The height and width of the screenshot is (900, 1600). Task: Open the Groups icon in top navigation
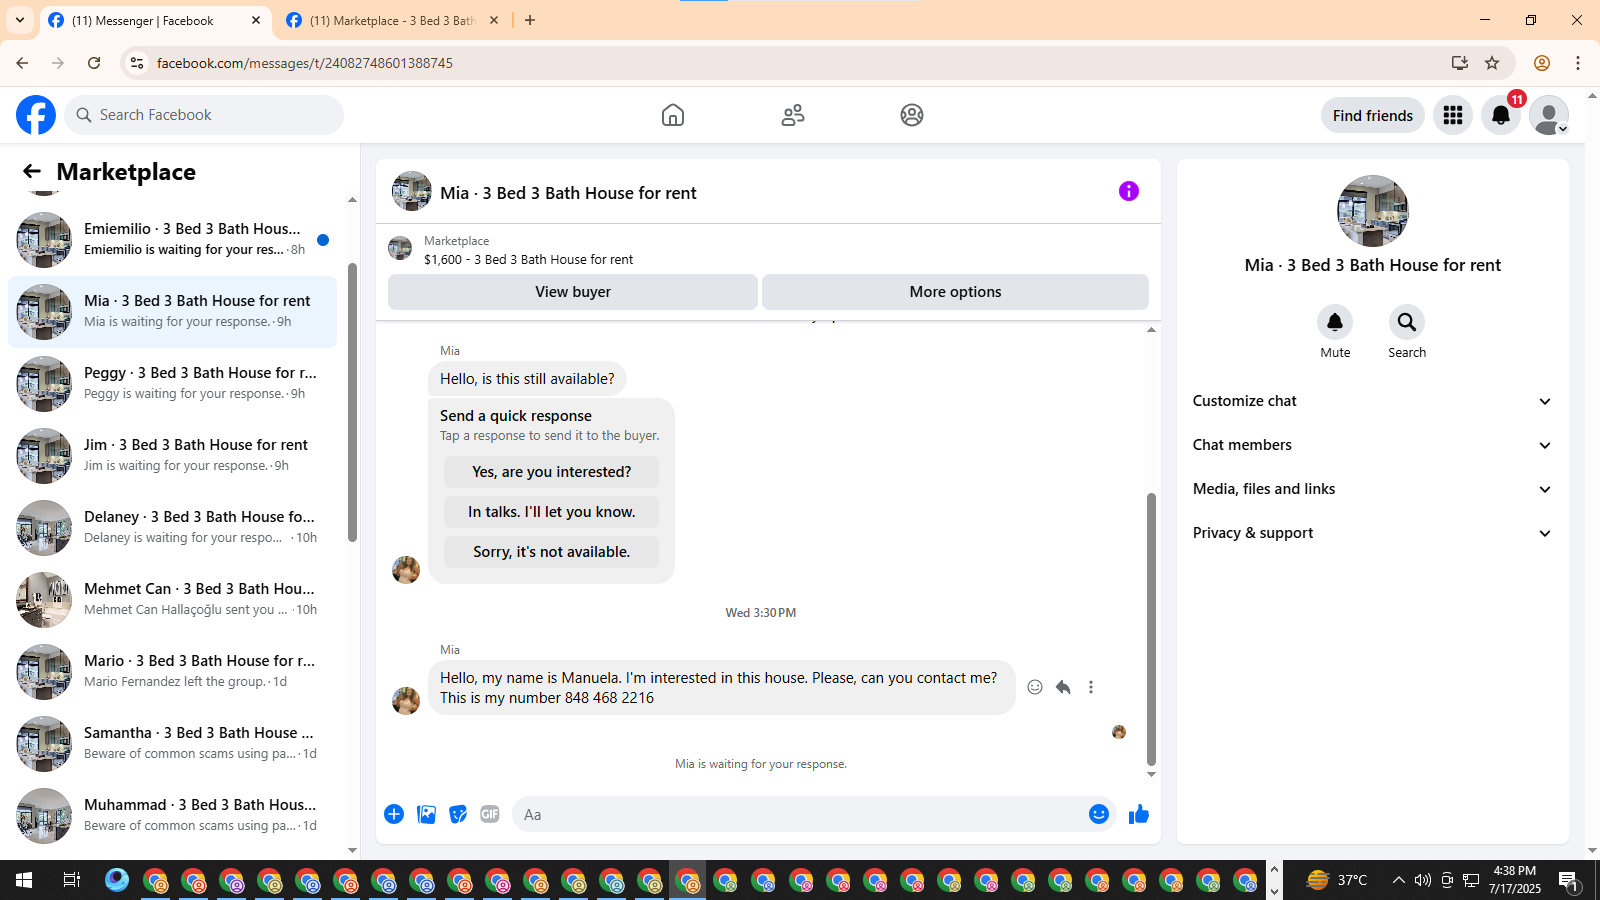[x=912, y=115]
